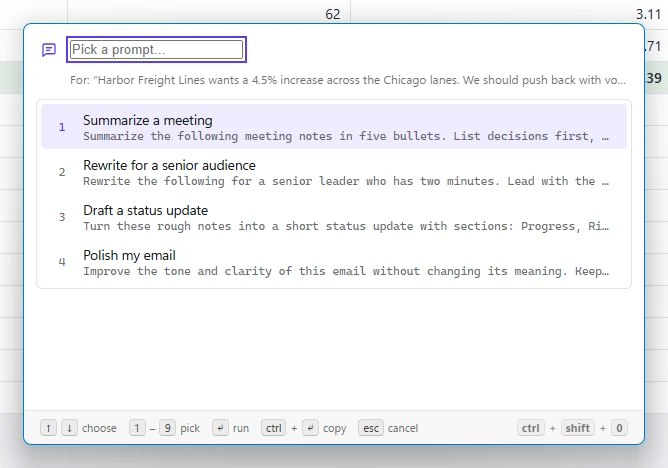Click the "Summarize the following meeting notes" description
The height and width of the screenshot is (468, 668).
pyautogui.click(x=346, y=136)
